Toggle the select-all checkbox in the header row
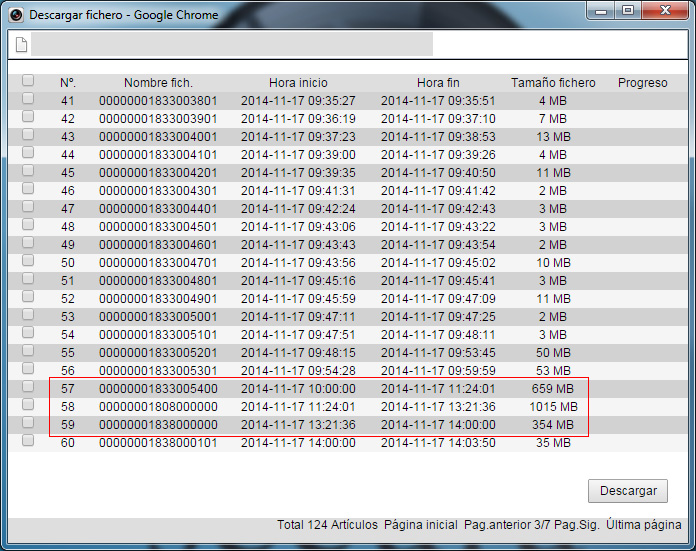The height and width of the screenshot is (551, 696). pyautogui.click(x=28, y=80)
